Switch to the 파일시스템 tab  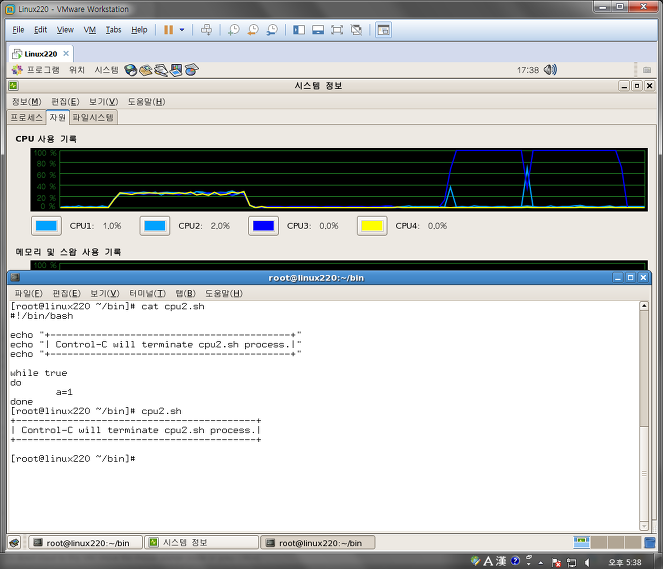point(93,117)
